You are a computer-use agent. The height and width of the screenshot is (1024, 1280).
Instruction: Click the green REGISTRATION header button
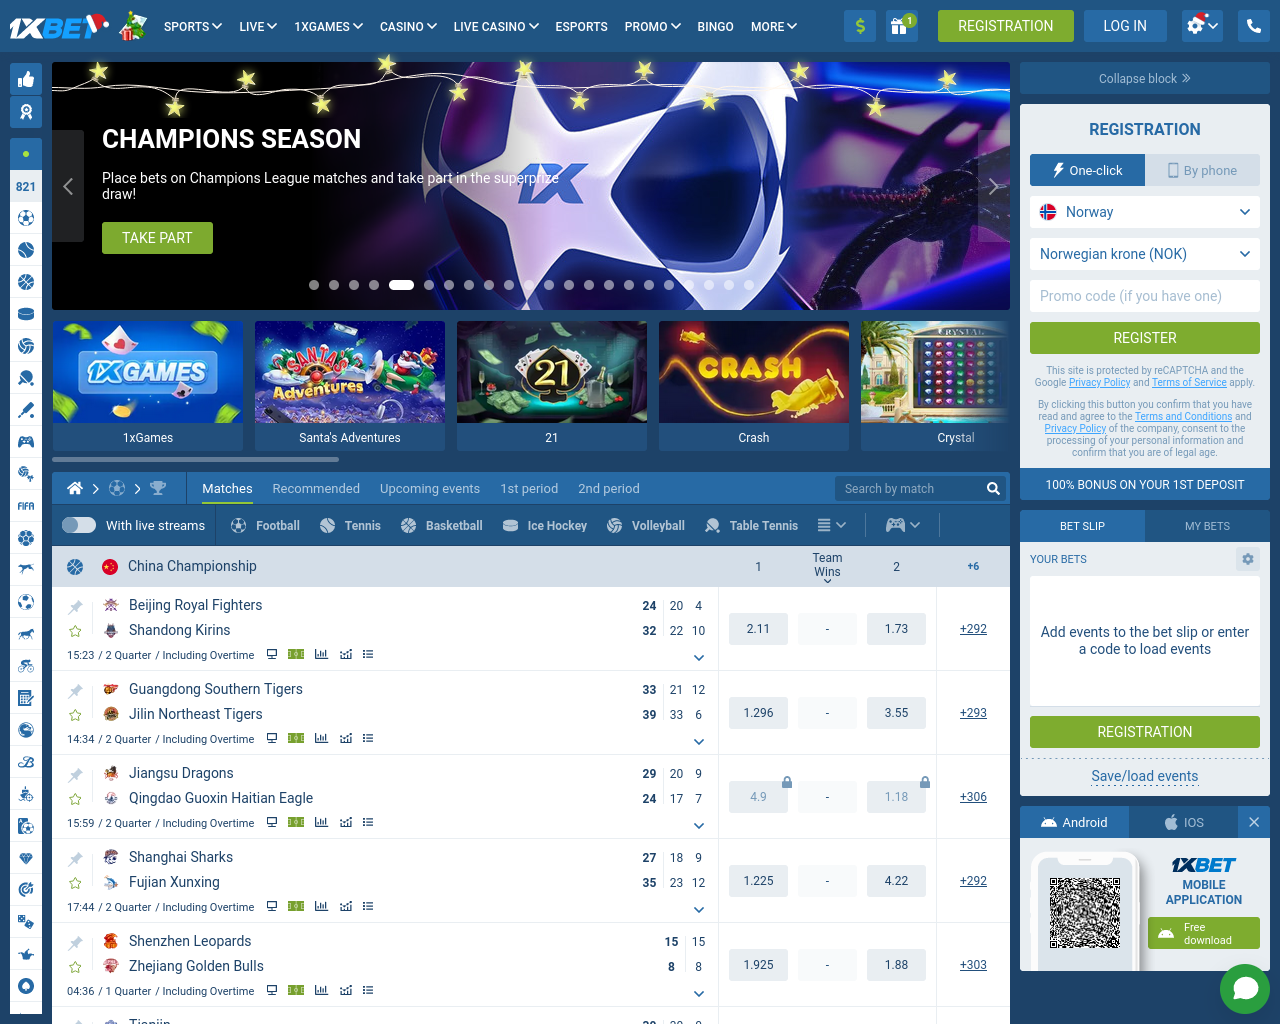tap(1006, 26)
